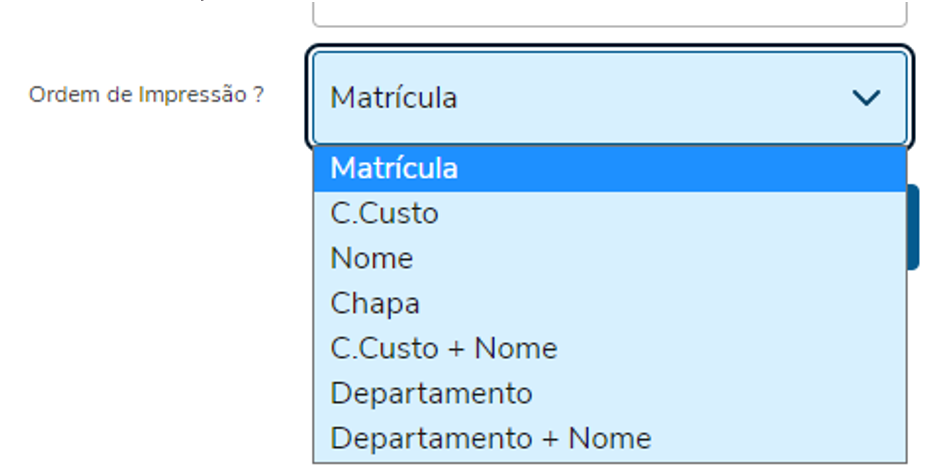Set print order to department plus name
Viewport: 926px width, 470px height.
pos(491,438)
